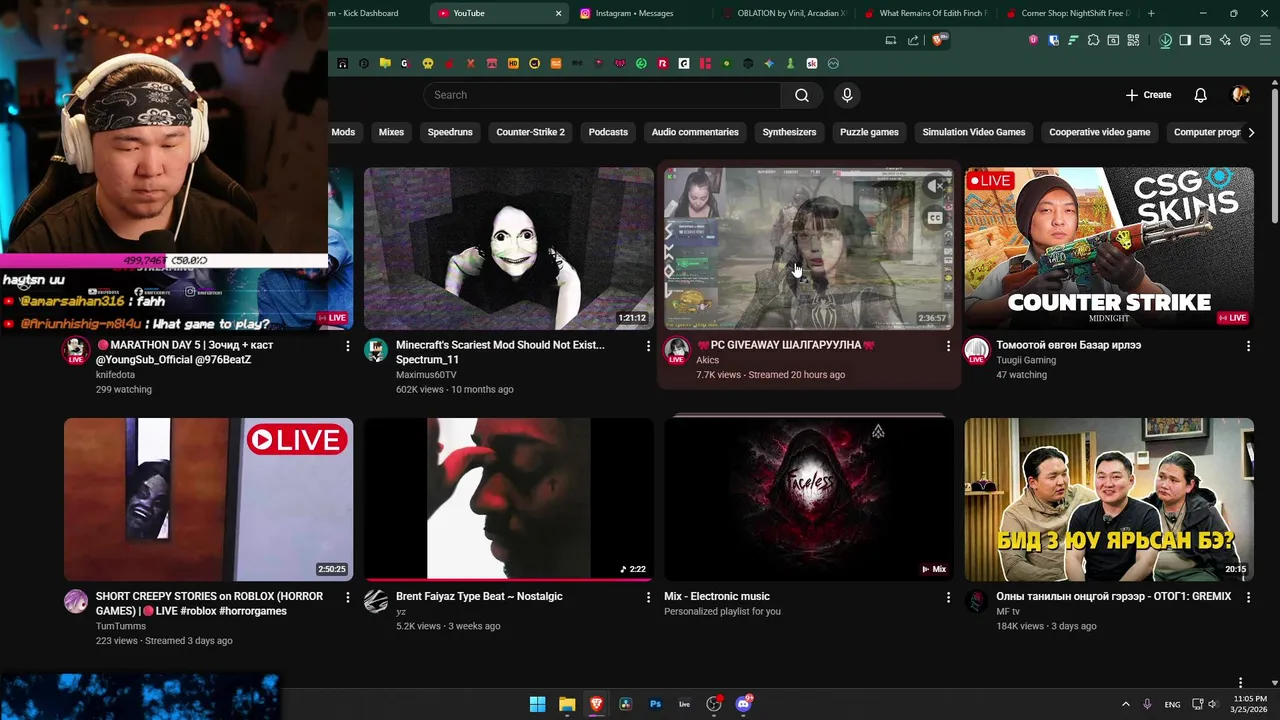1280x720 pixels.
Task: Open the browser hamburger main menu
Action: pyautogui.click(x=1265, y=40)
